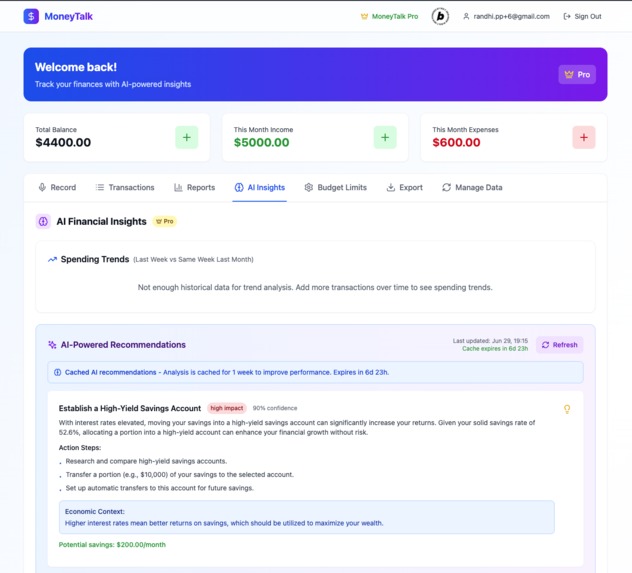632x573 pixels.
Task: Click the AI-Powered Recommendations sparkle icon
Action: coord(52,345)
